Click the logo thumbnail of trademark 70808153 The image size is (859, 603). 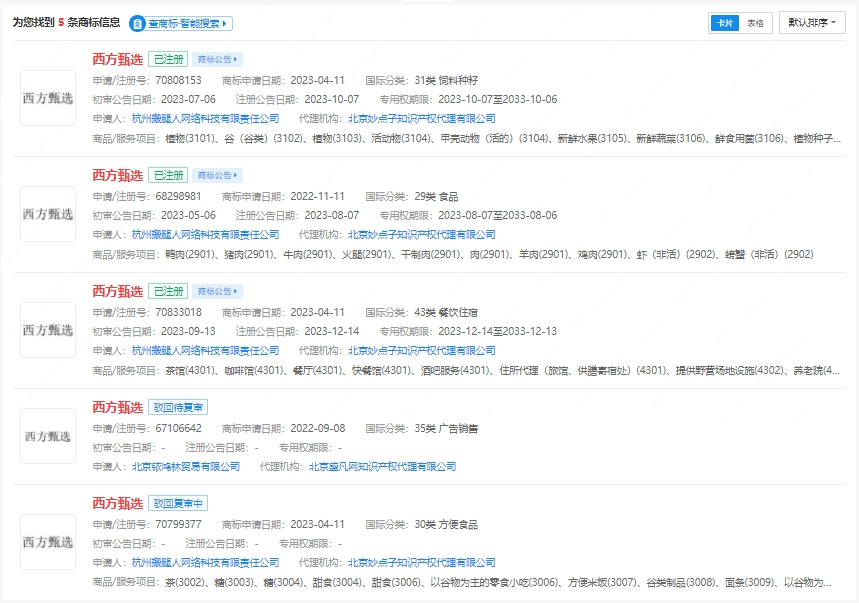point(48,98)
